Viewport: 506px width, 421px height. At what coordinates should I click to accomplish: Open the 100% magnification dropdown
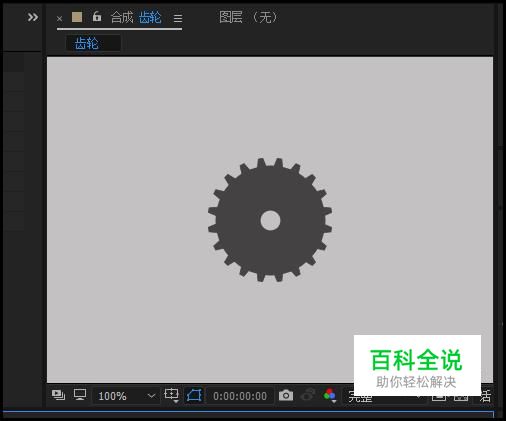pyautogui.click(x=126, y=396)
